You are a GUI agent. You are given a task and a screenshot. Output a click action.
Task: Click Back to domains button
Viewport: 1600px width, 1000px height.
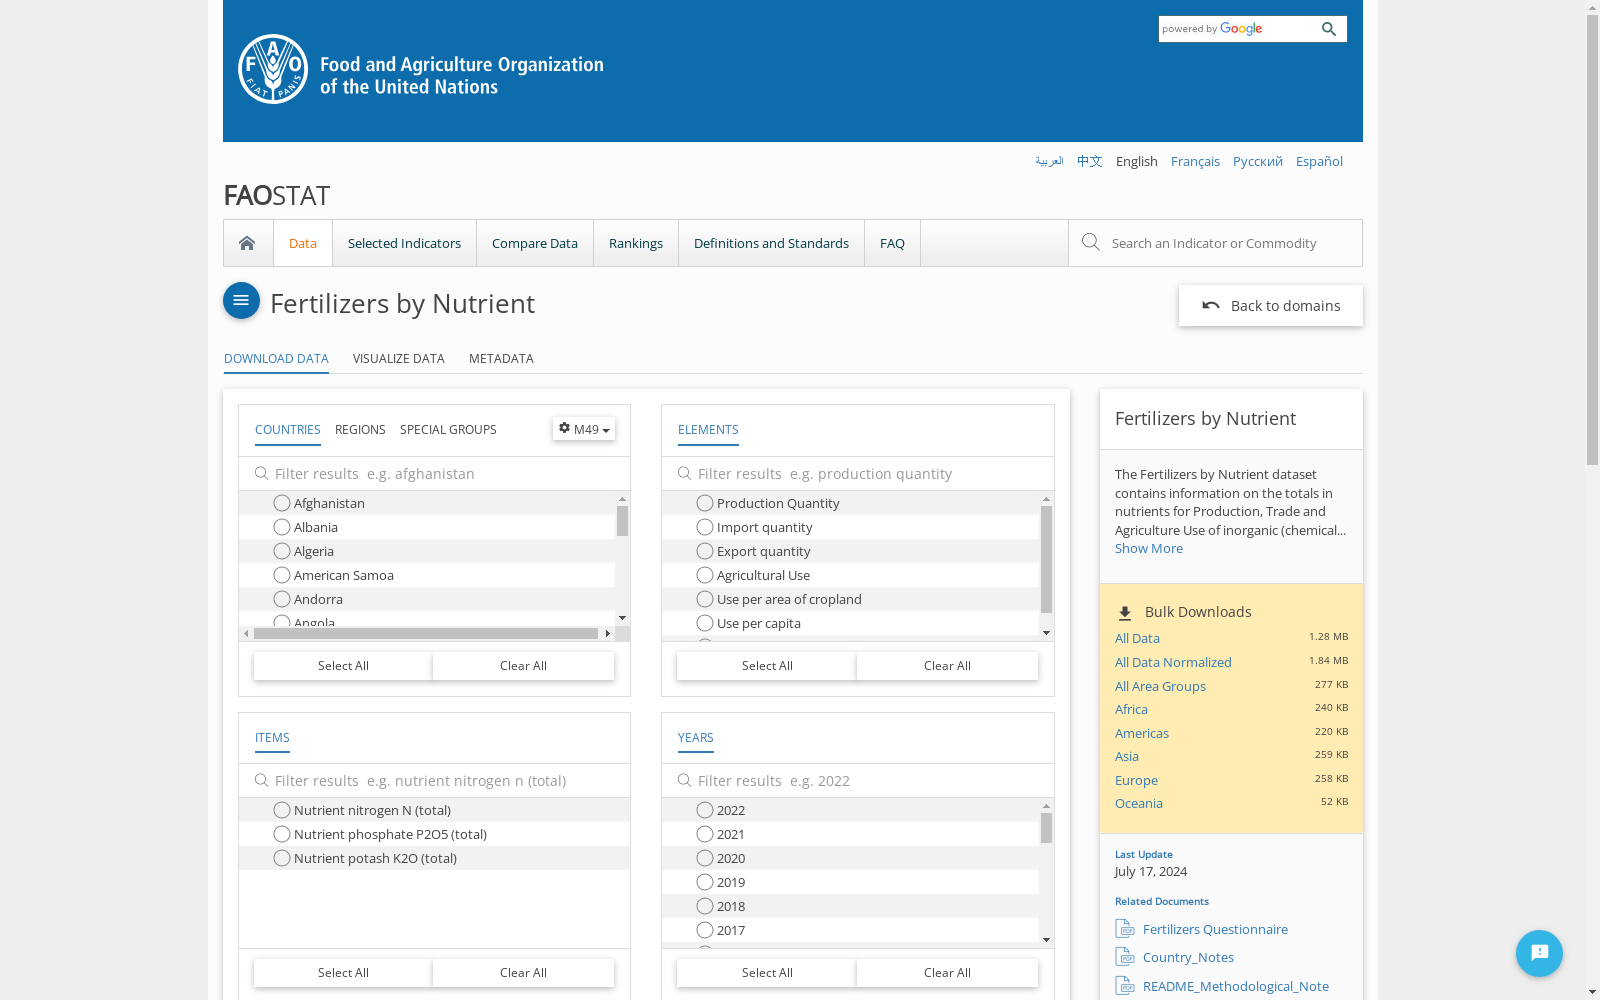pos(1270,306)
